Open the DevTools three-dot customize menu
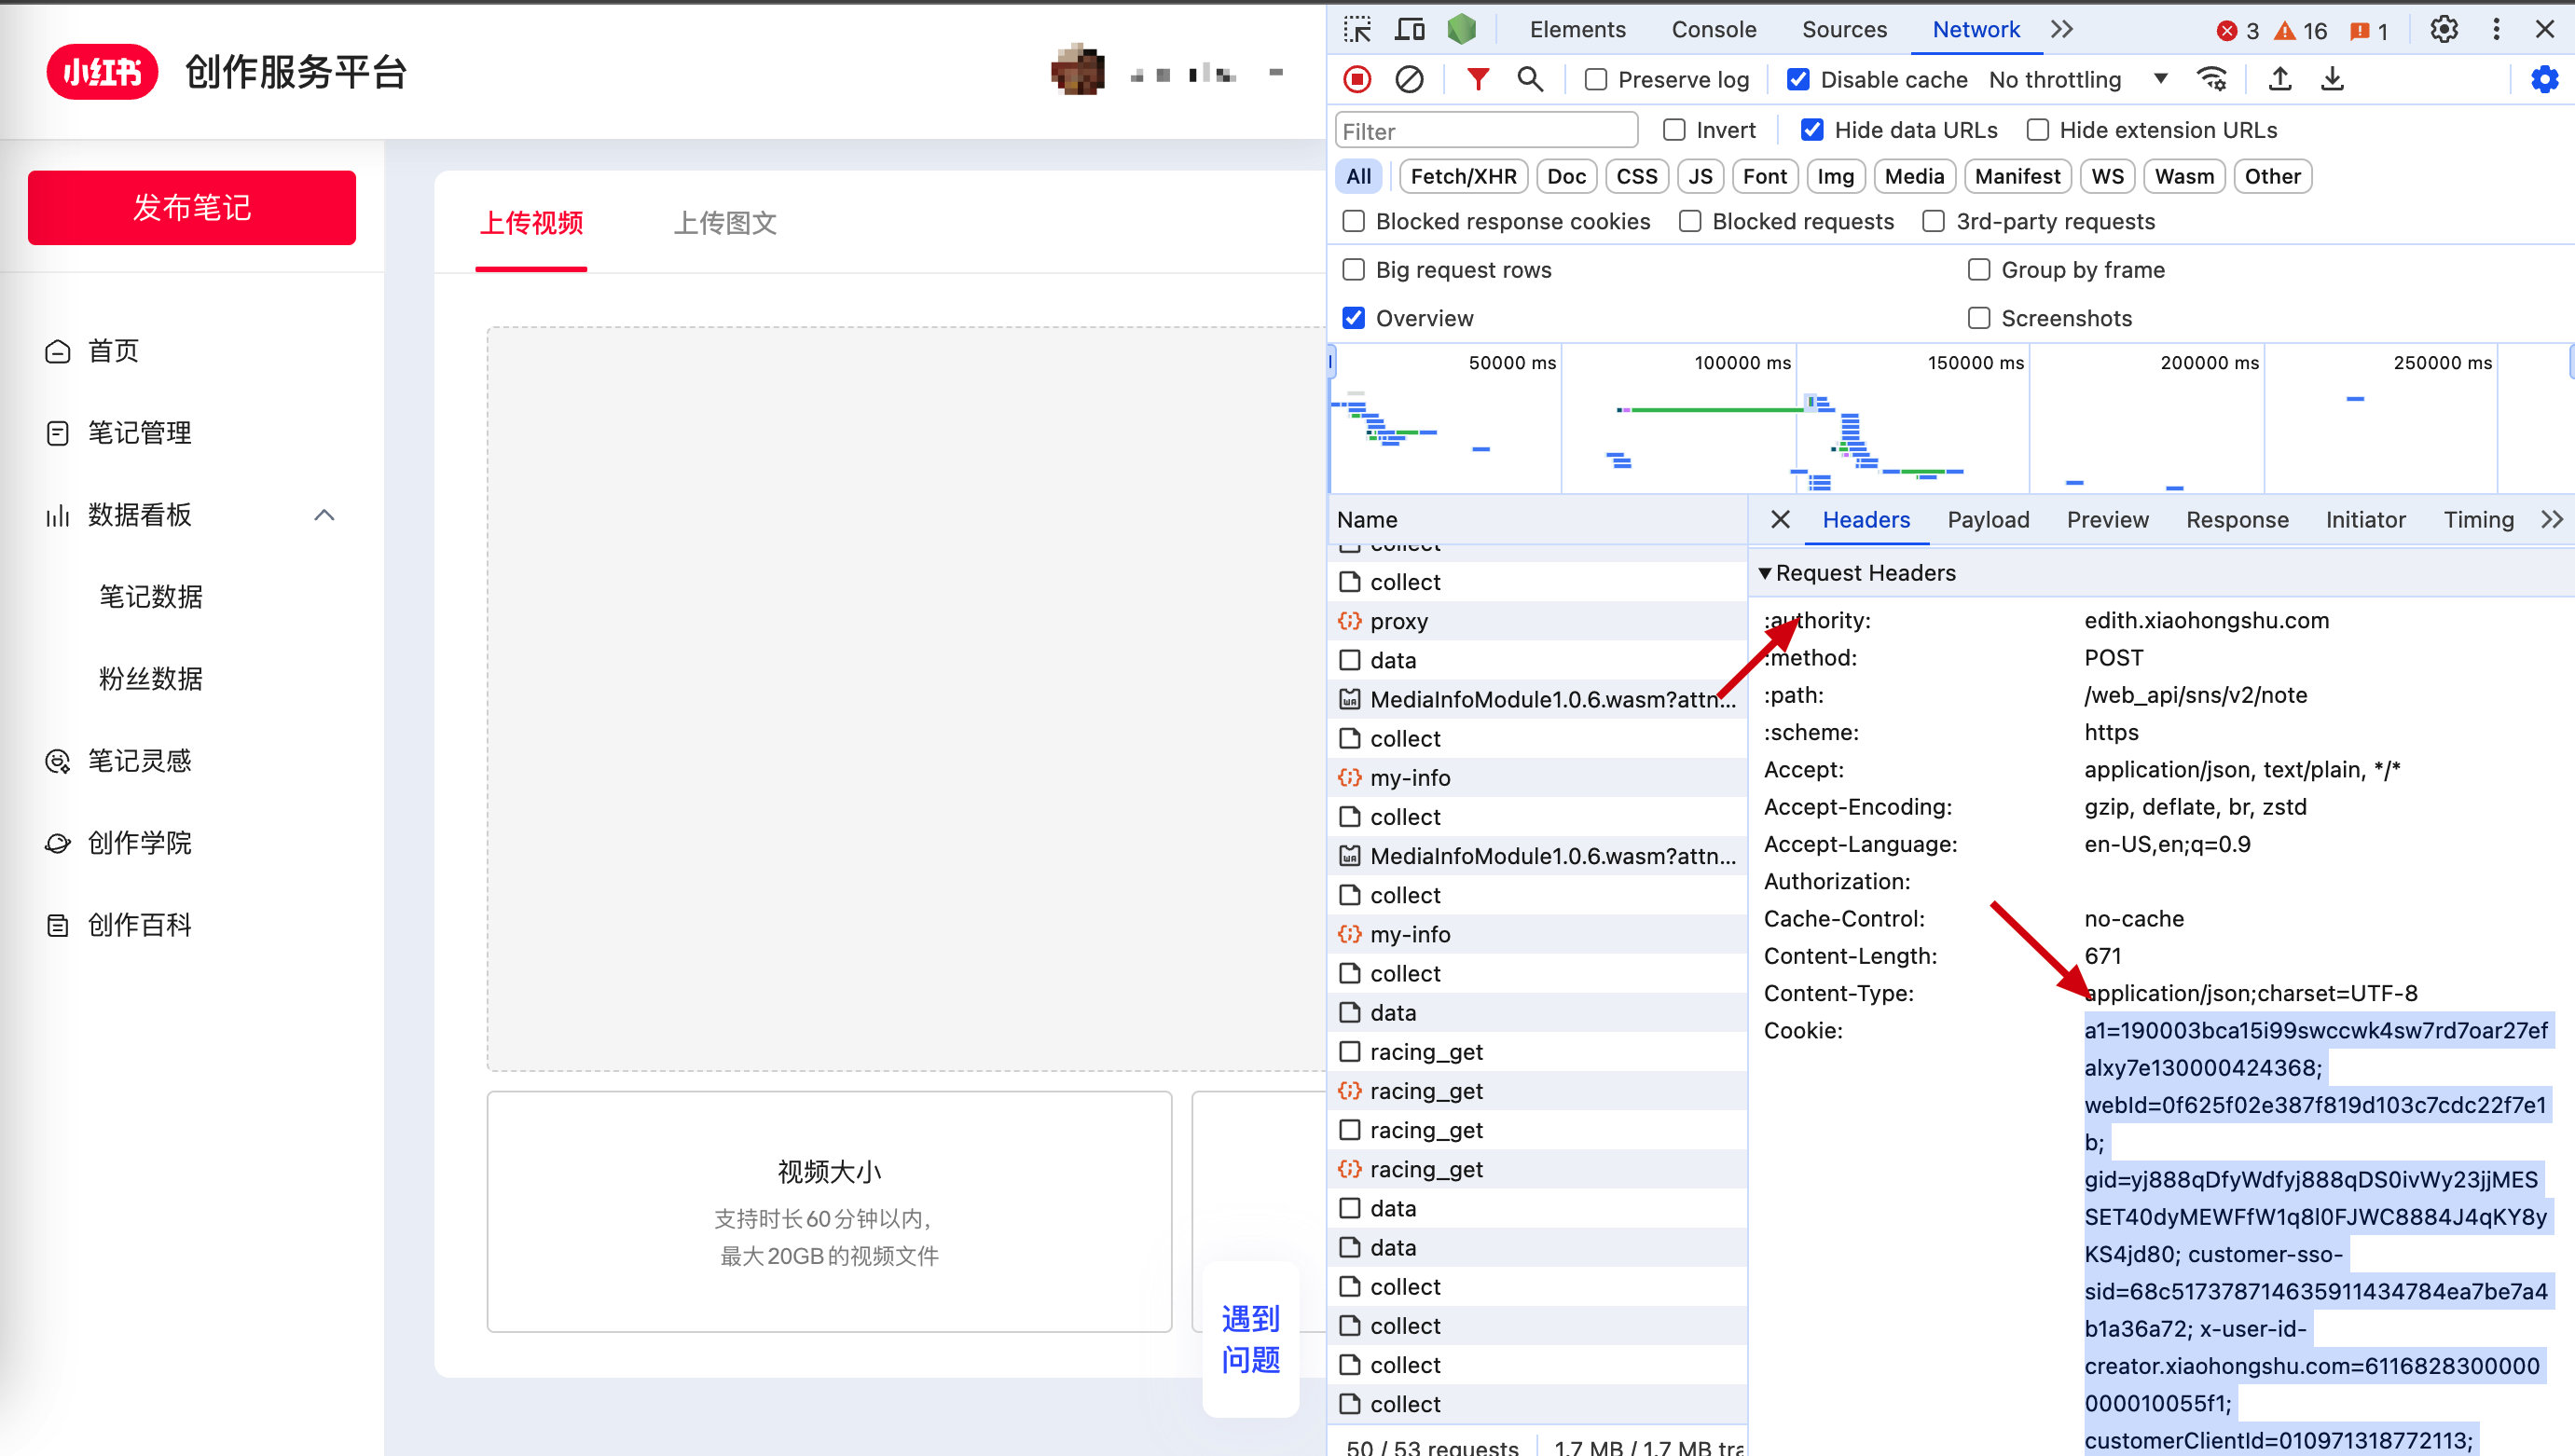 pyautogui.click(x=2496, y=30)
